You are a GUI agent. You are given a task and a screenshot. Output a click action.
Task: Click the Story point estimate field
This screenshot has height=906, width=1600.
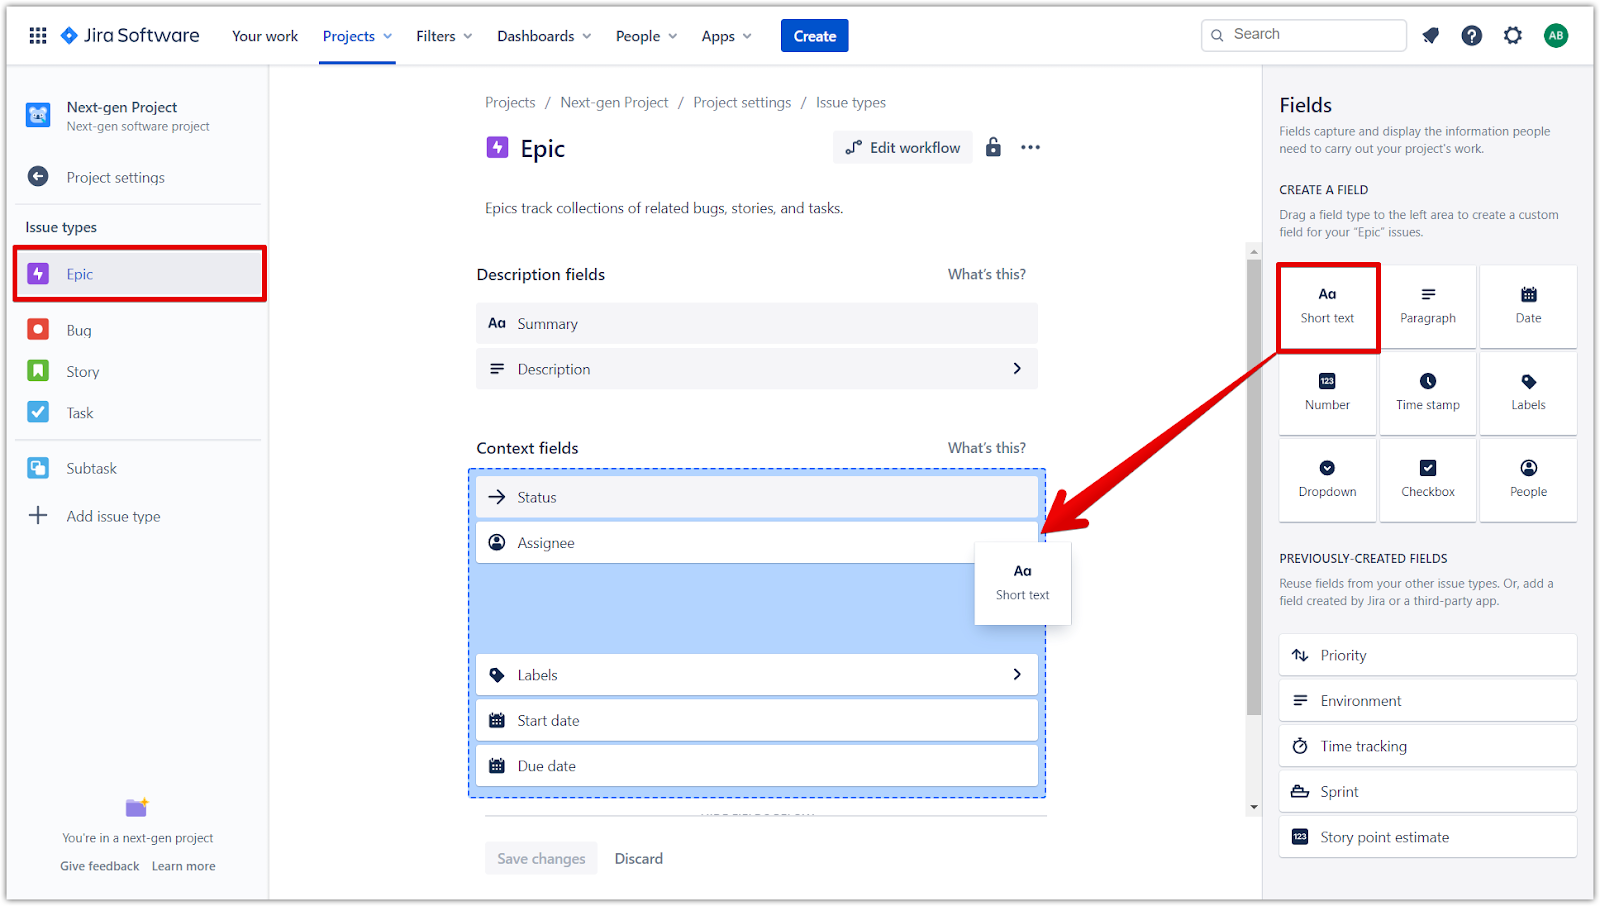[1428, 837]
